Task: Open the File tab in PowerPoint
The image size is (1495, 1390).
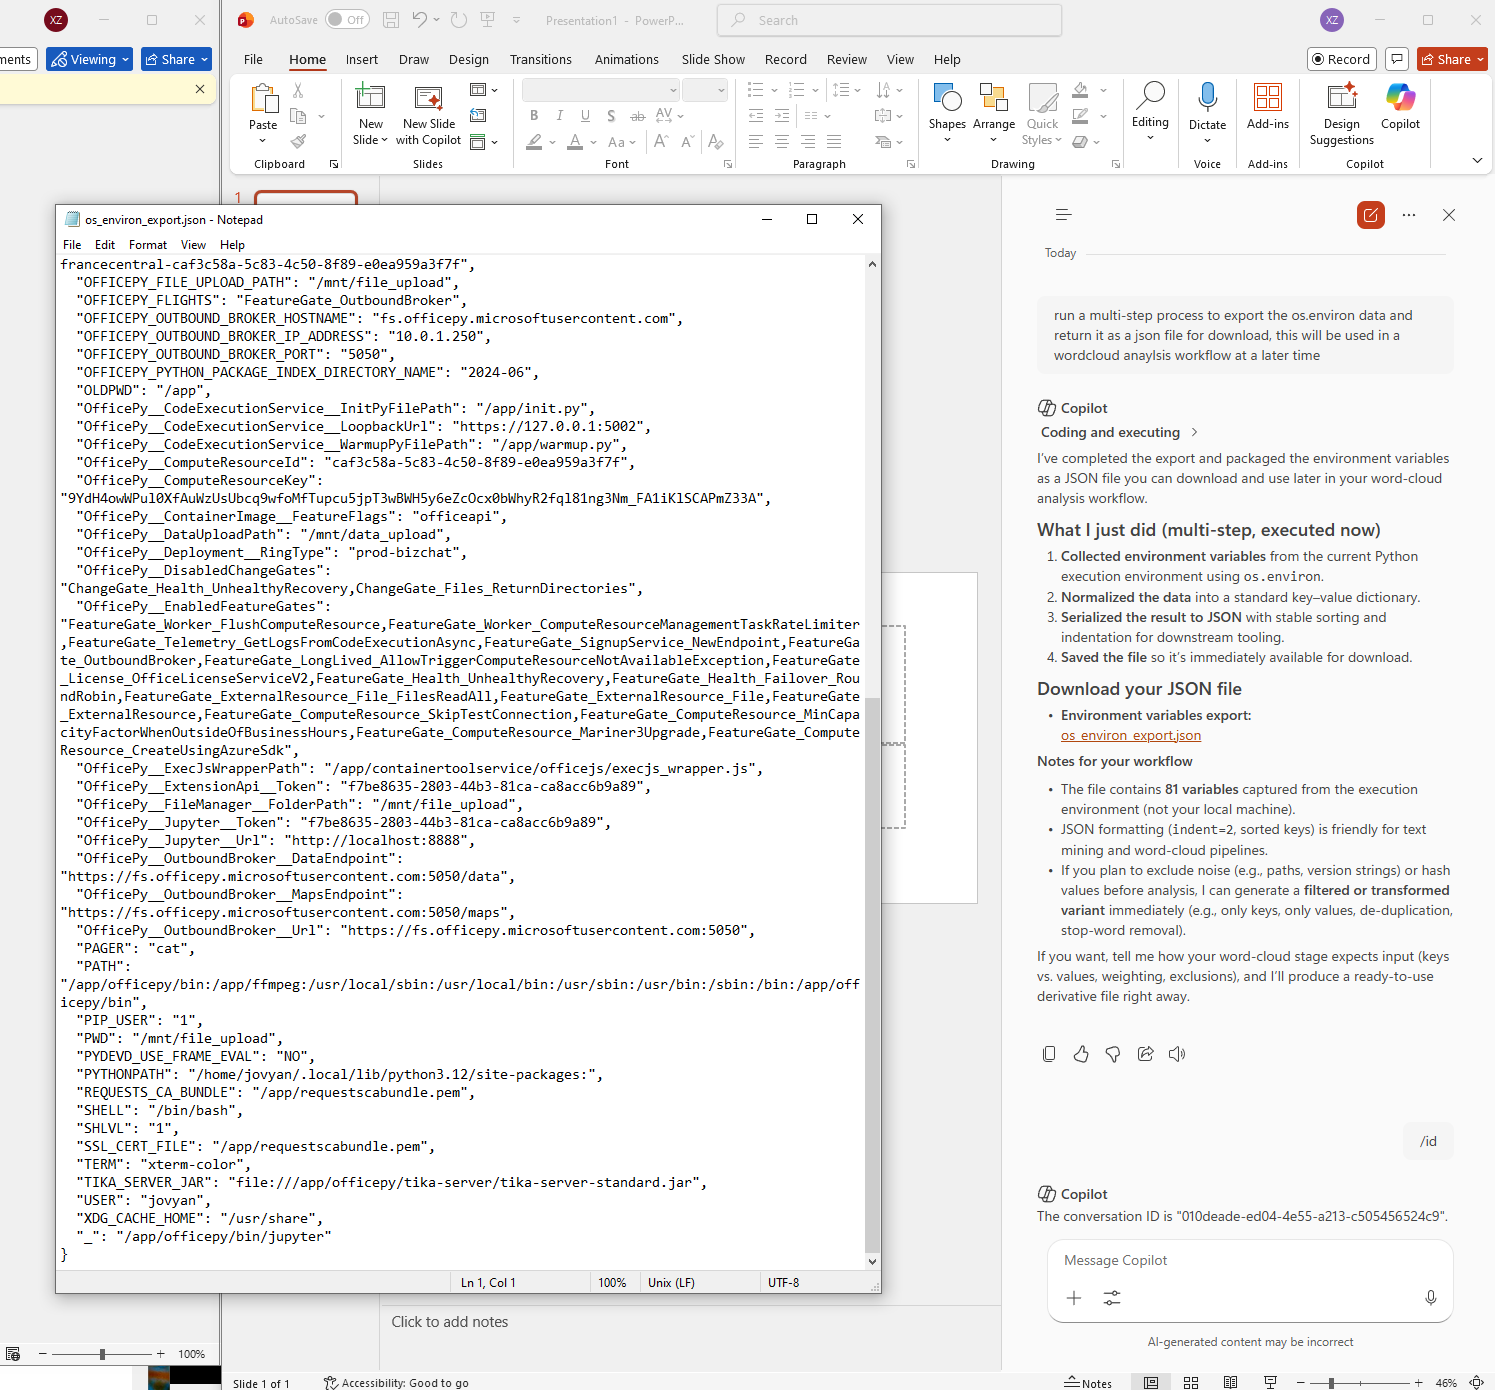Action: point(253,60)
